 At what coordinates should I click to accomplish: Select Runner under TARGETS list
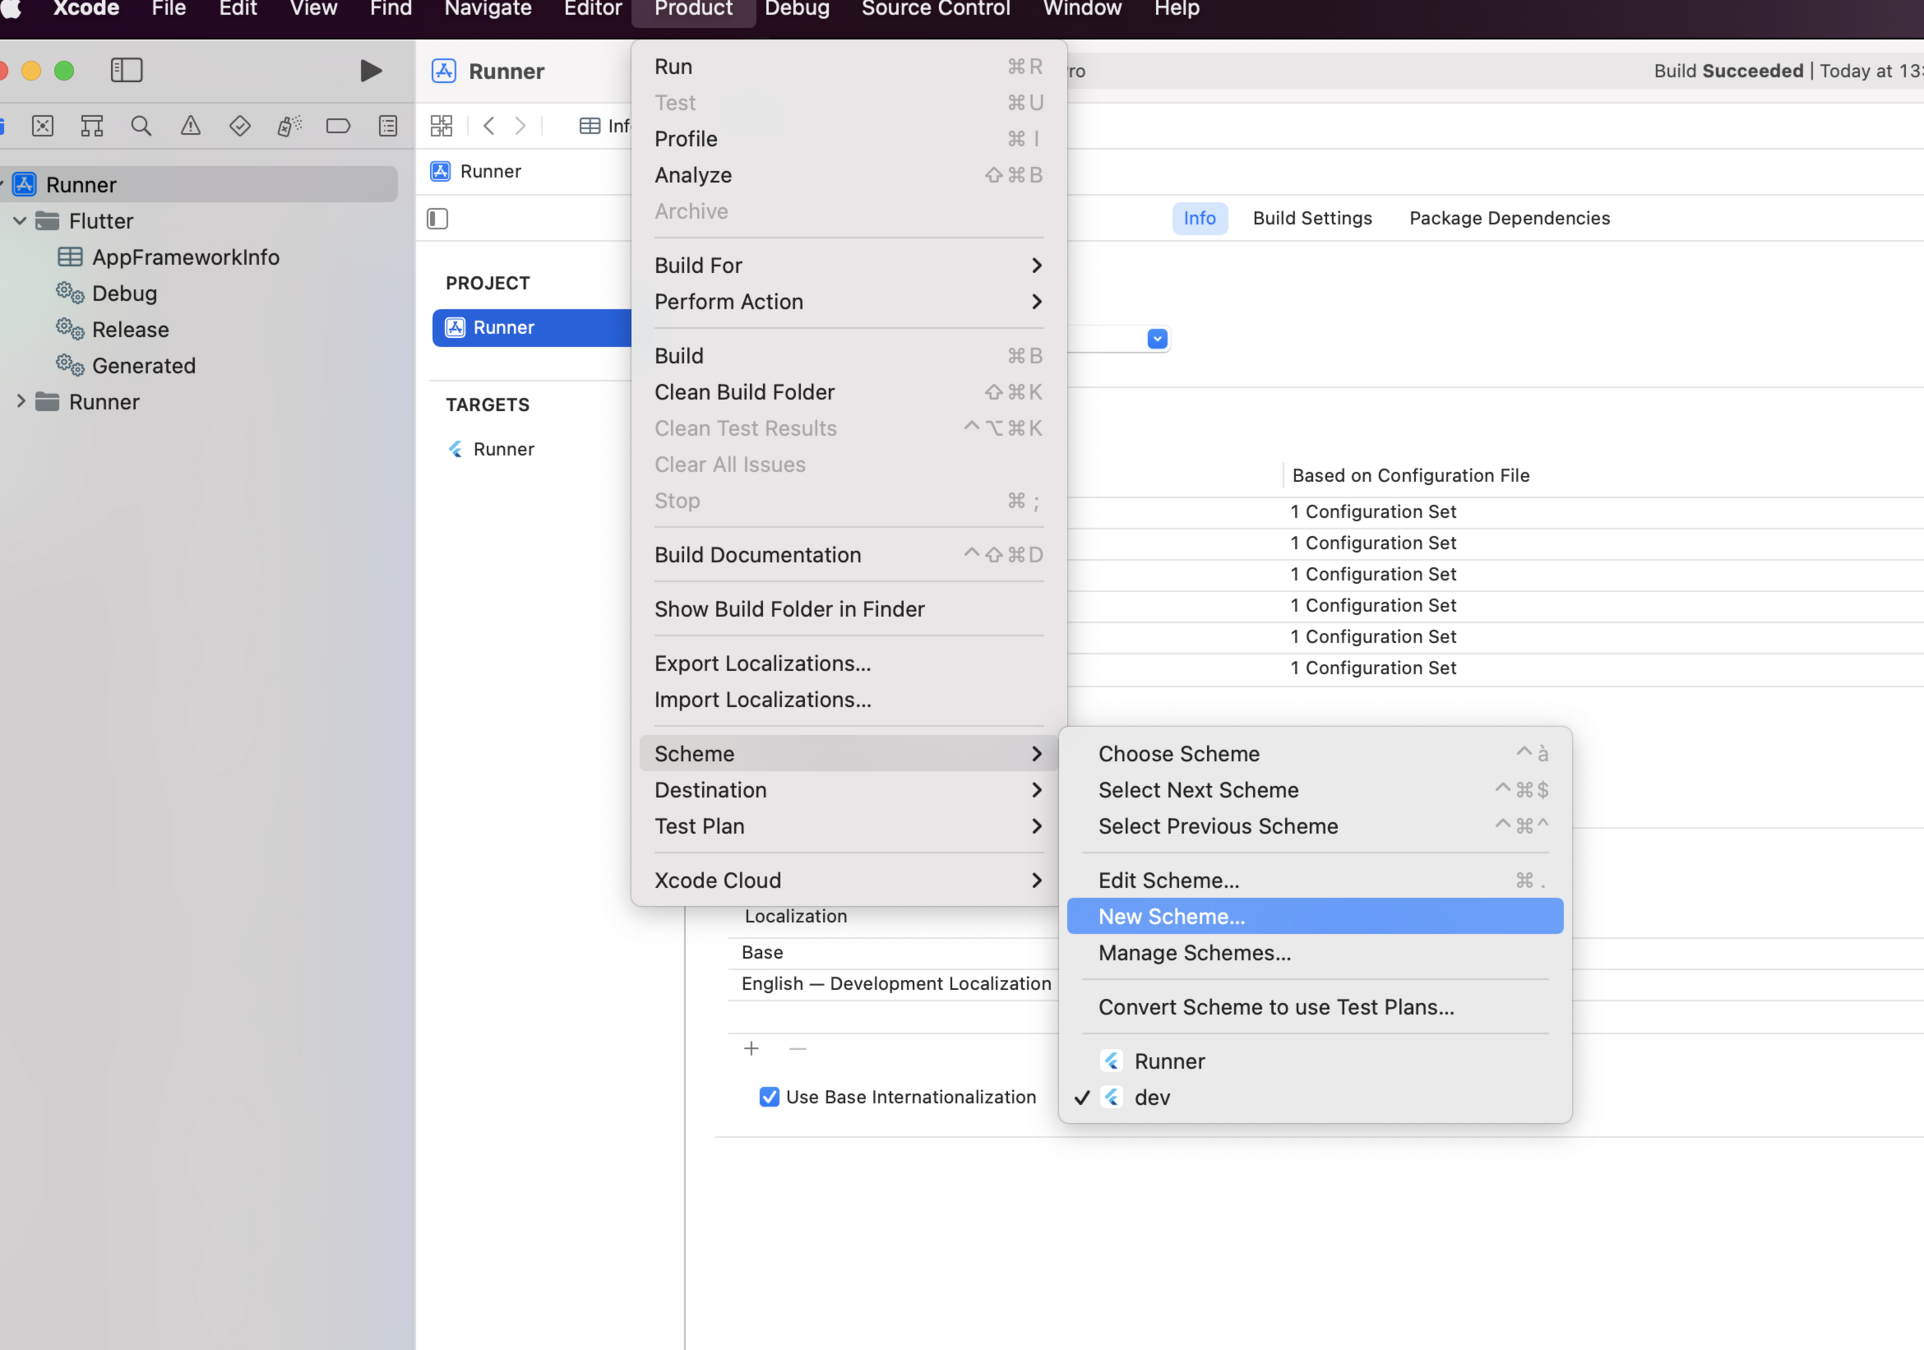point(503,449)
